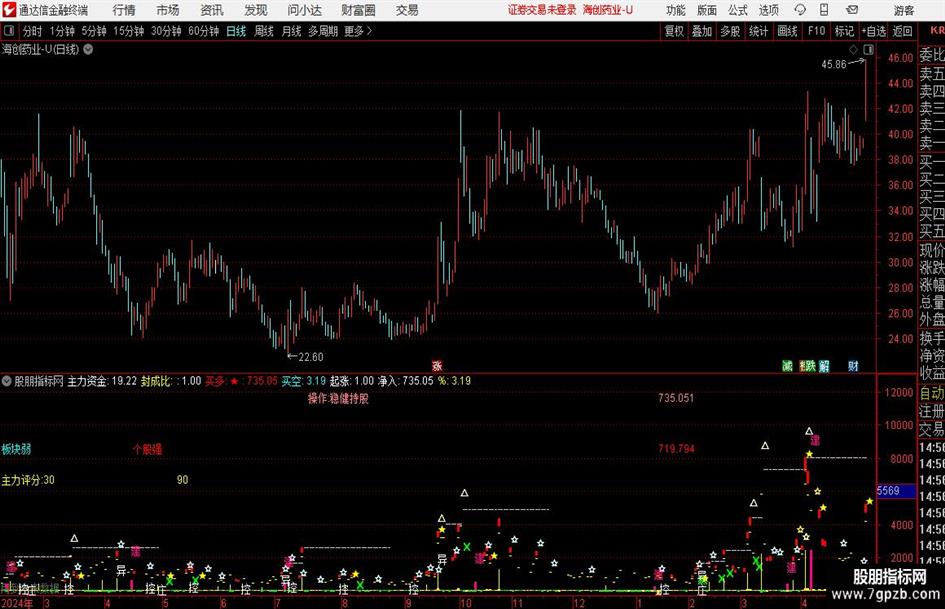Click the 45.86 high price label
Screen dimensions: 945x609
pyautogui.click(x=834, y=65)
